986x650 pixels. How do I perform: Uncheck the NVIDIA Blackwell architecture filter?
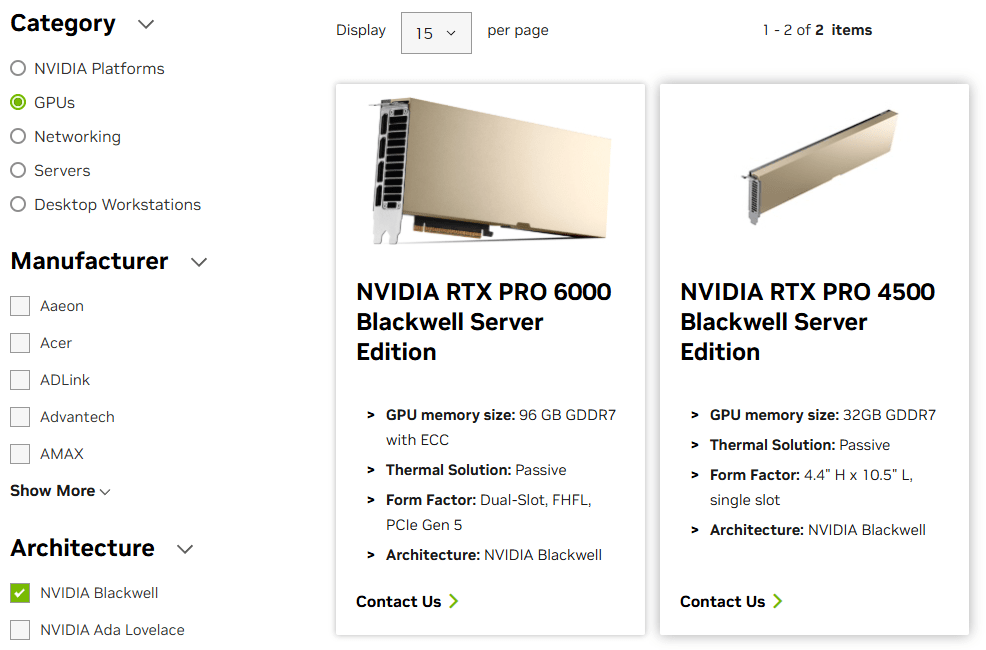(x=20, y=593)
